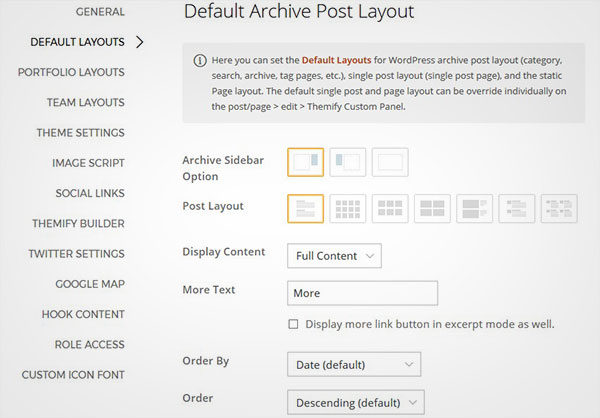Switch to Theme Settings tab
Image resolution: width=600 pixels, height=418 pixels.
80,132
